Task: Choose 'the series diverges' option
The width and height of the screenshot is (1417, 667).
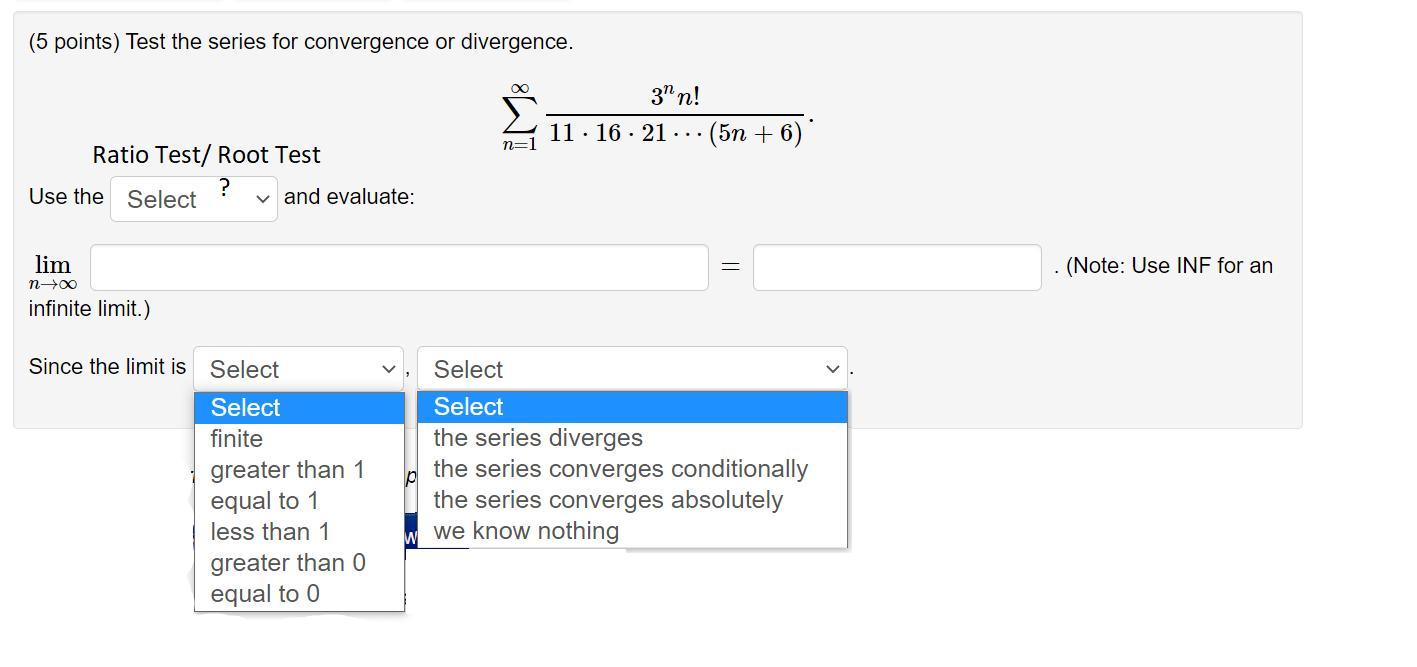Action: pos(537,438)
